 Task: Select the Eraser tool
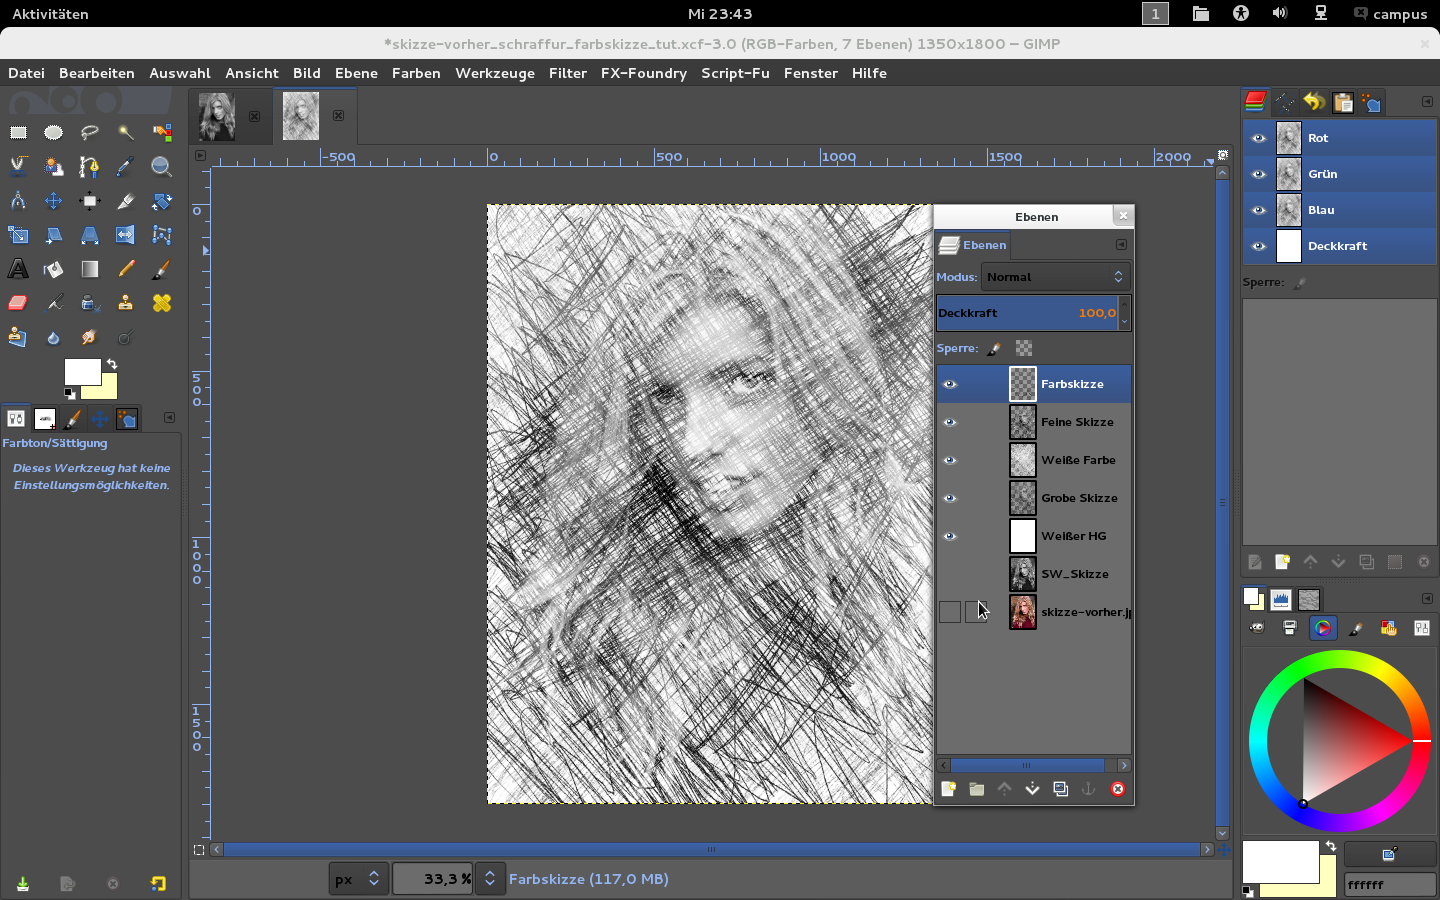(18, 303)
